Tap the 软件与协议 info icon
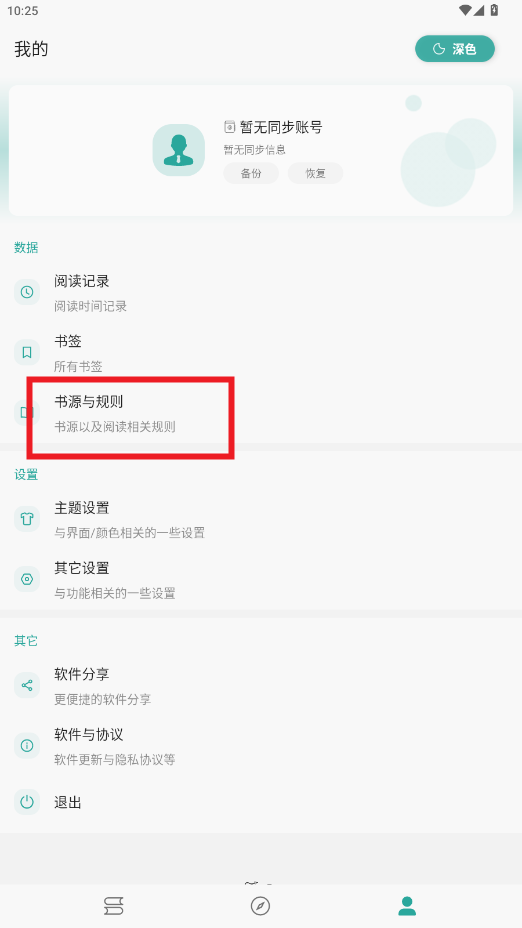This screenshot has width=522, height=928. click(27, 746)
